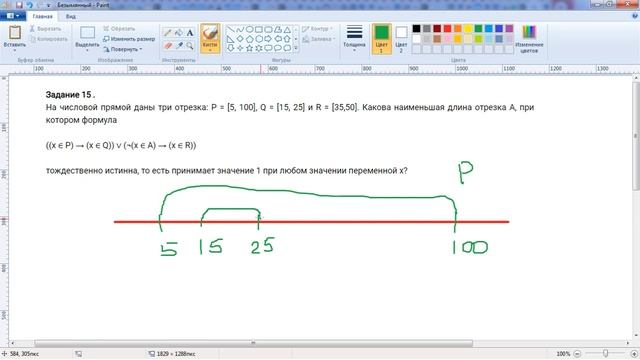Choose the Rounded rectangle shape
640x360 pixels.
[268, 29]
